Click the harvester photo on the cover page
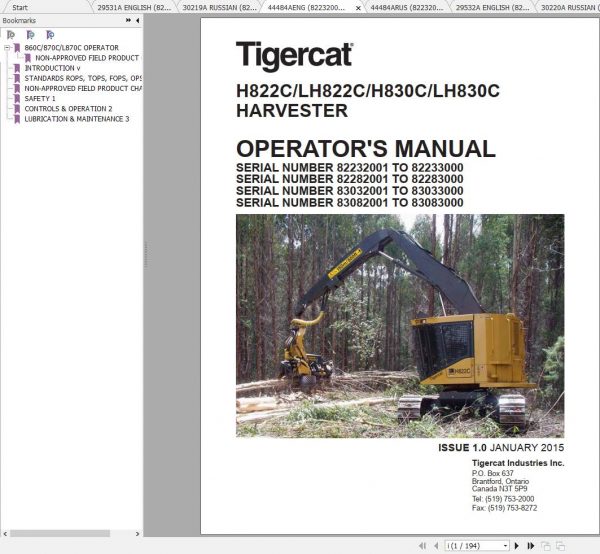600x554 pixels. (x=400, y=326)
